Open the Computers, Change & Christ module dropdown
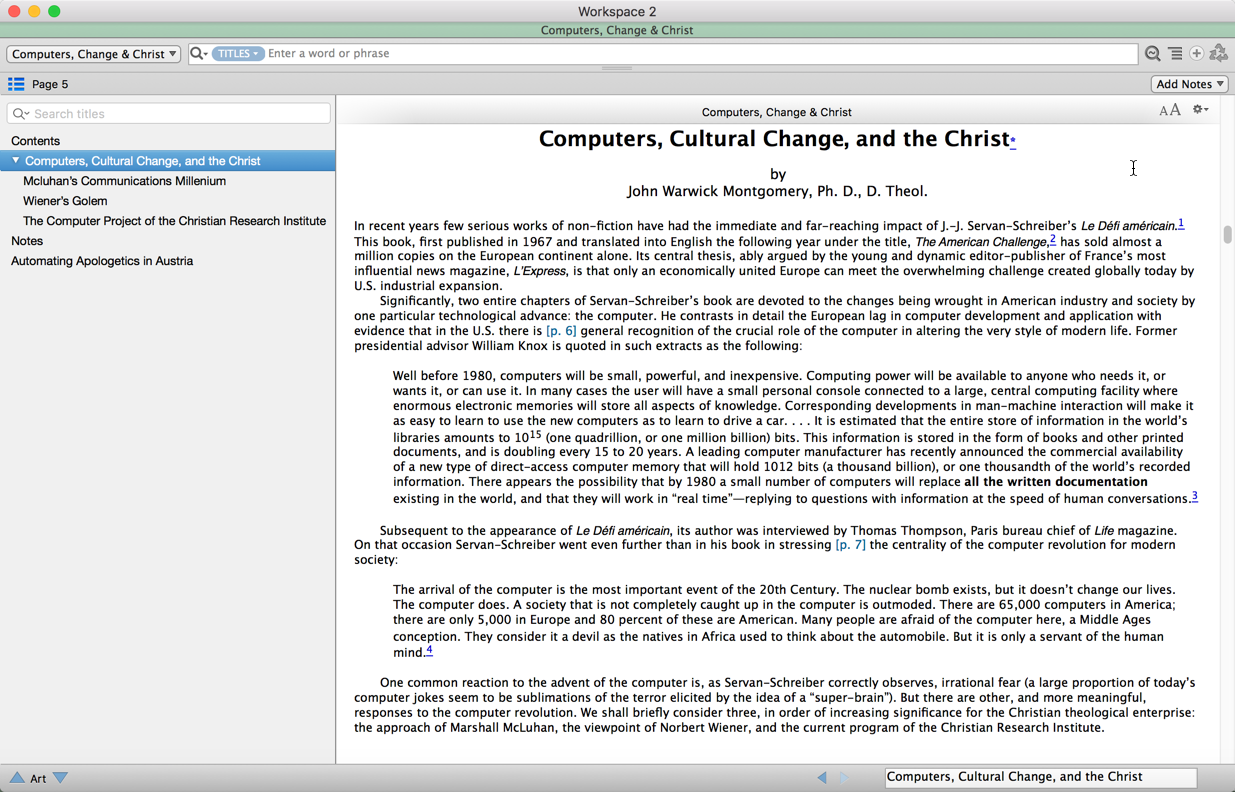 94,54
